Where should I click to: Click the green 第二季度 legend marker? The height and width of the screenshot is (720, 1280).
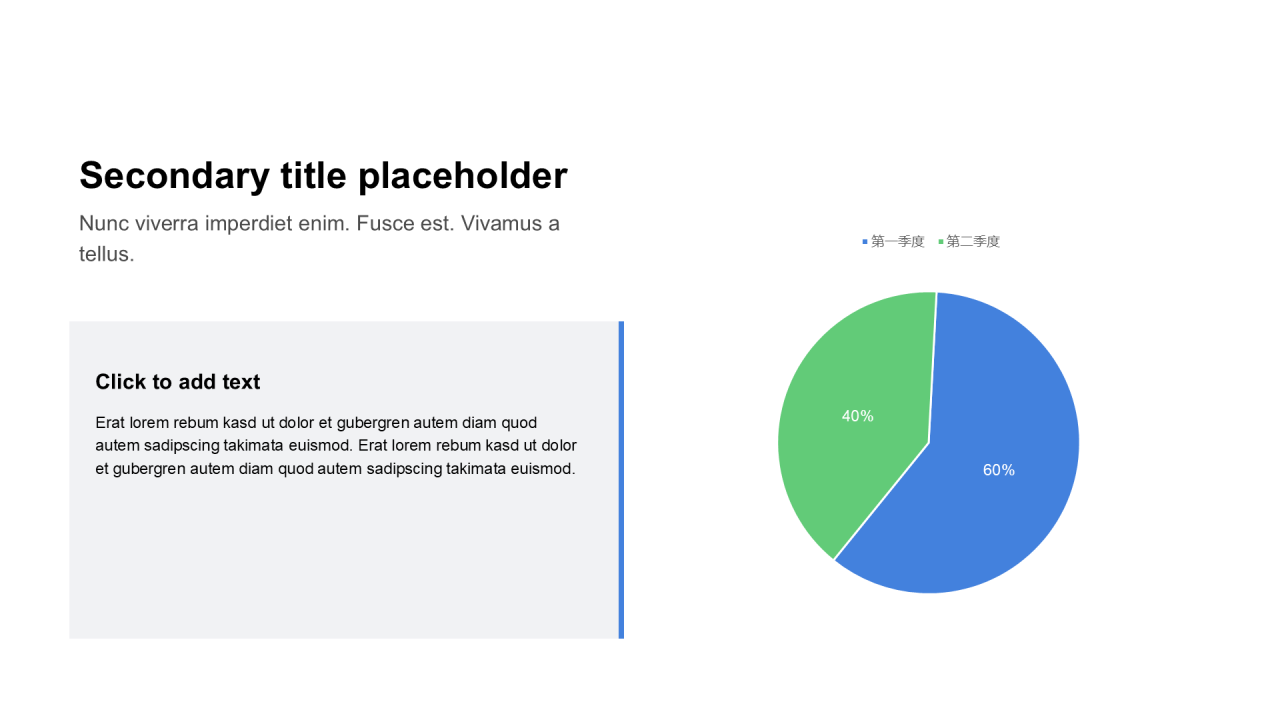pyautogui.click(x=941, y=242)
